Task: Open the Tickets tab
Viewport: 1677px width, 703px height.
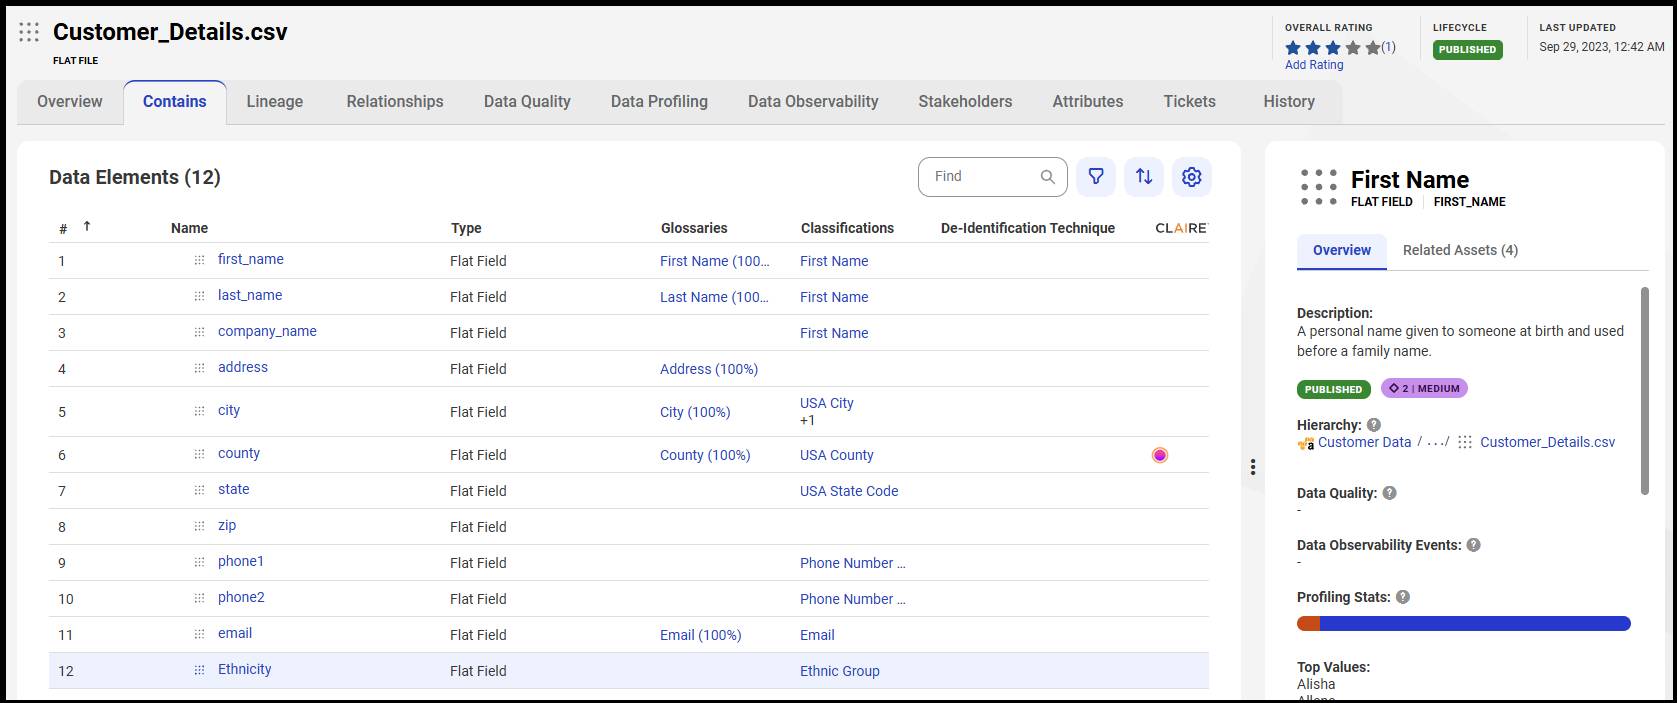Action: point(1189,102)
